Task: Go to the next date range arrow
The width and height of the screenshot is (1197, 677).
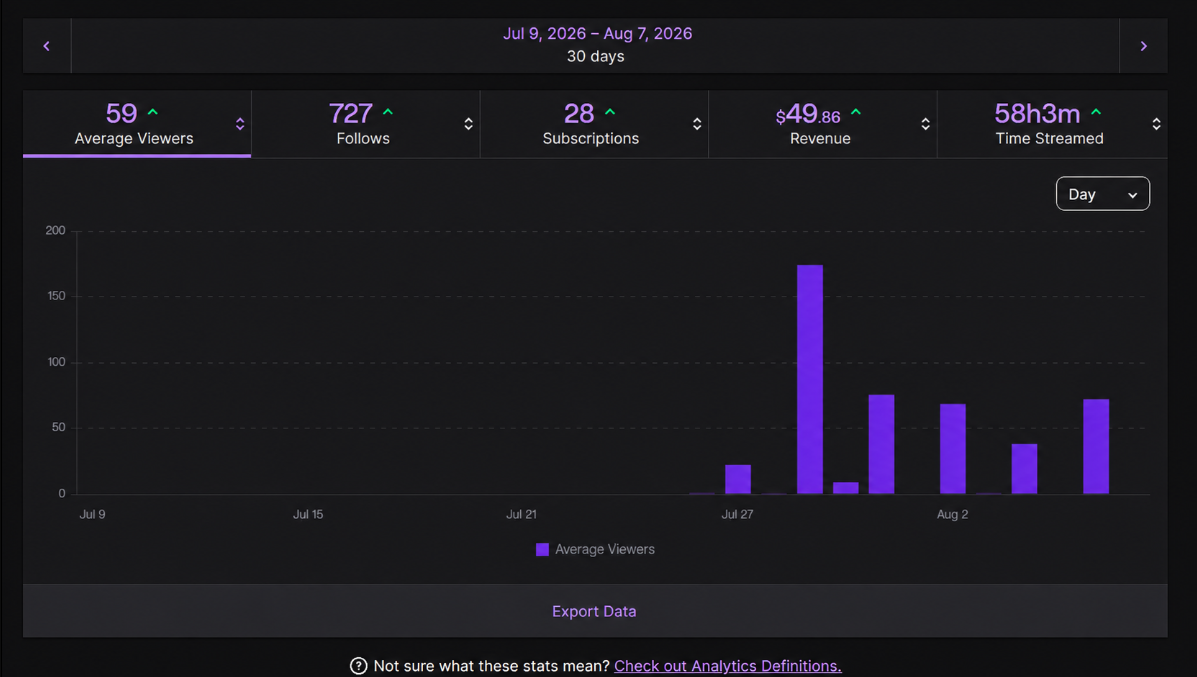Action: coord(1143,46)
